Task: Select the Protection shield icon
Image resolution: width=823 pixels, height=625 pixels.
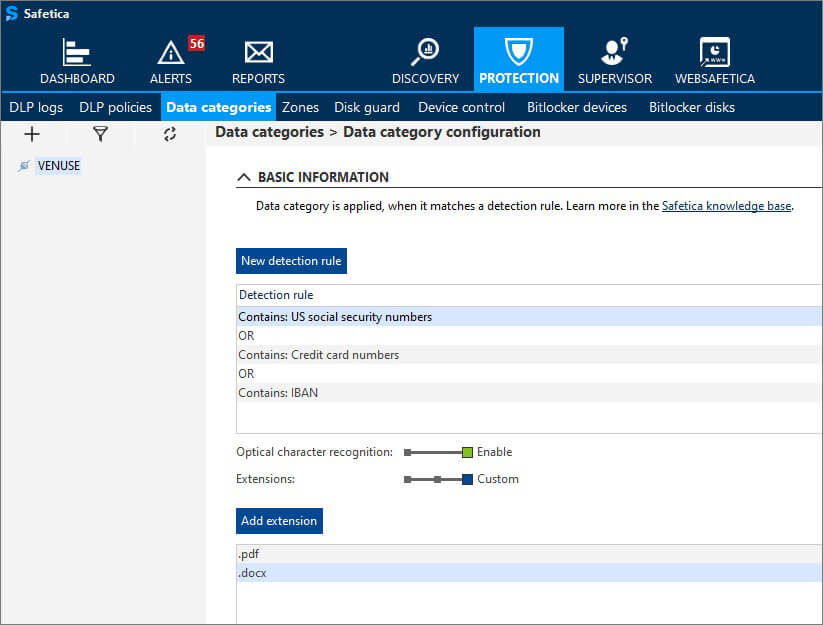Action: coord(519,51)
